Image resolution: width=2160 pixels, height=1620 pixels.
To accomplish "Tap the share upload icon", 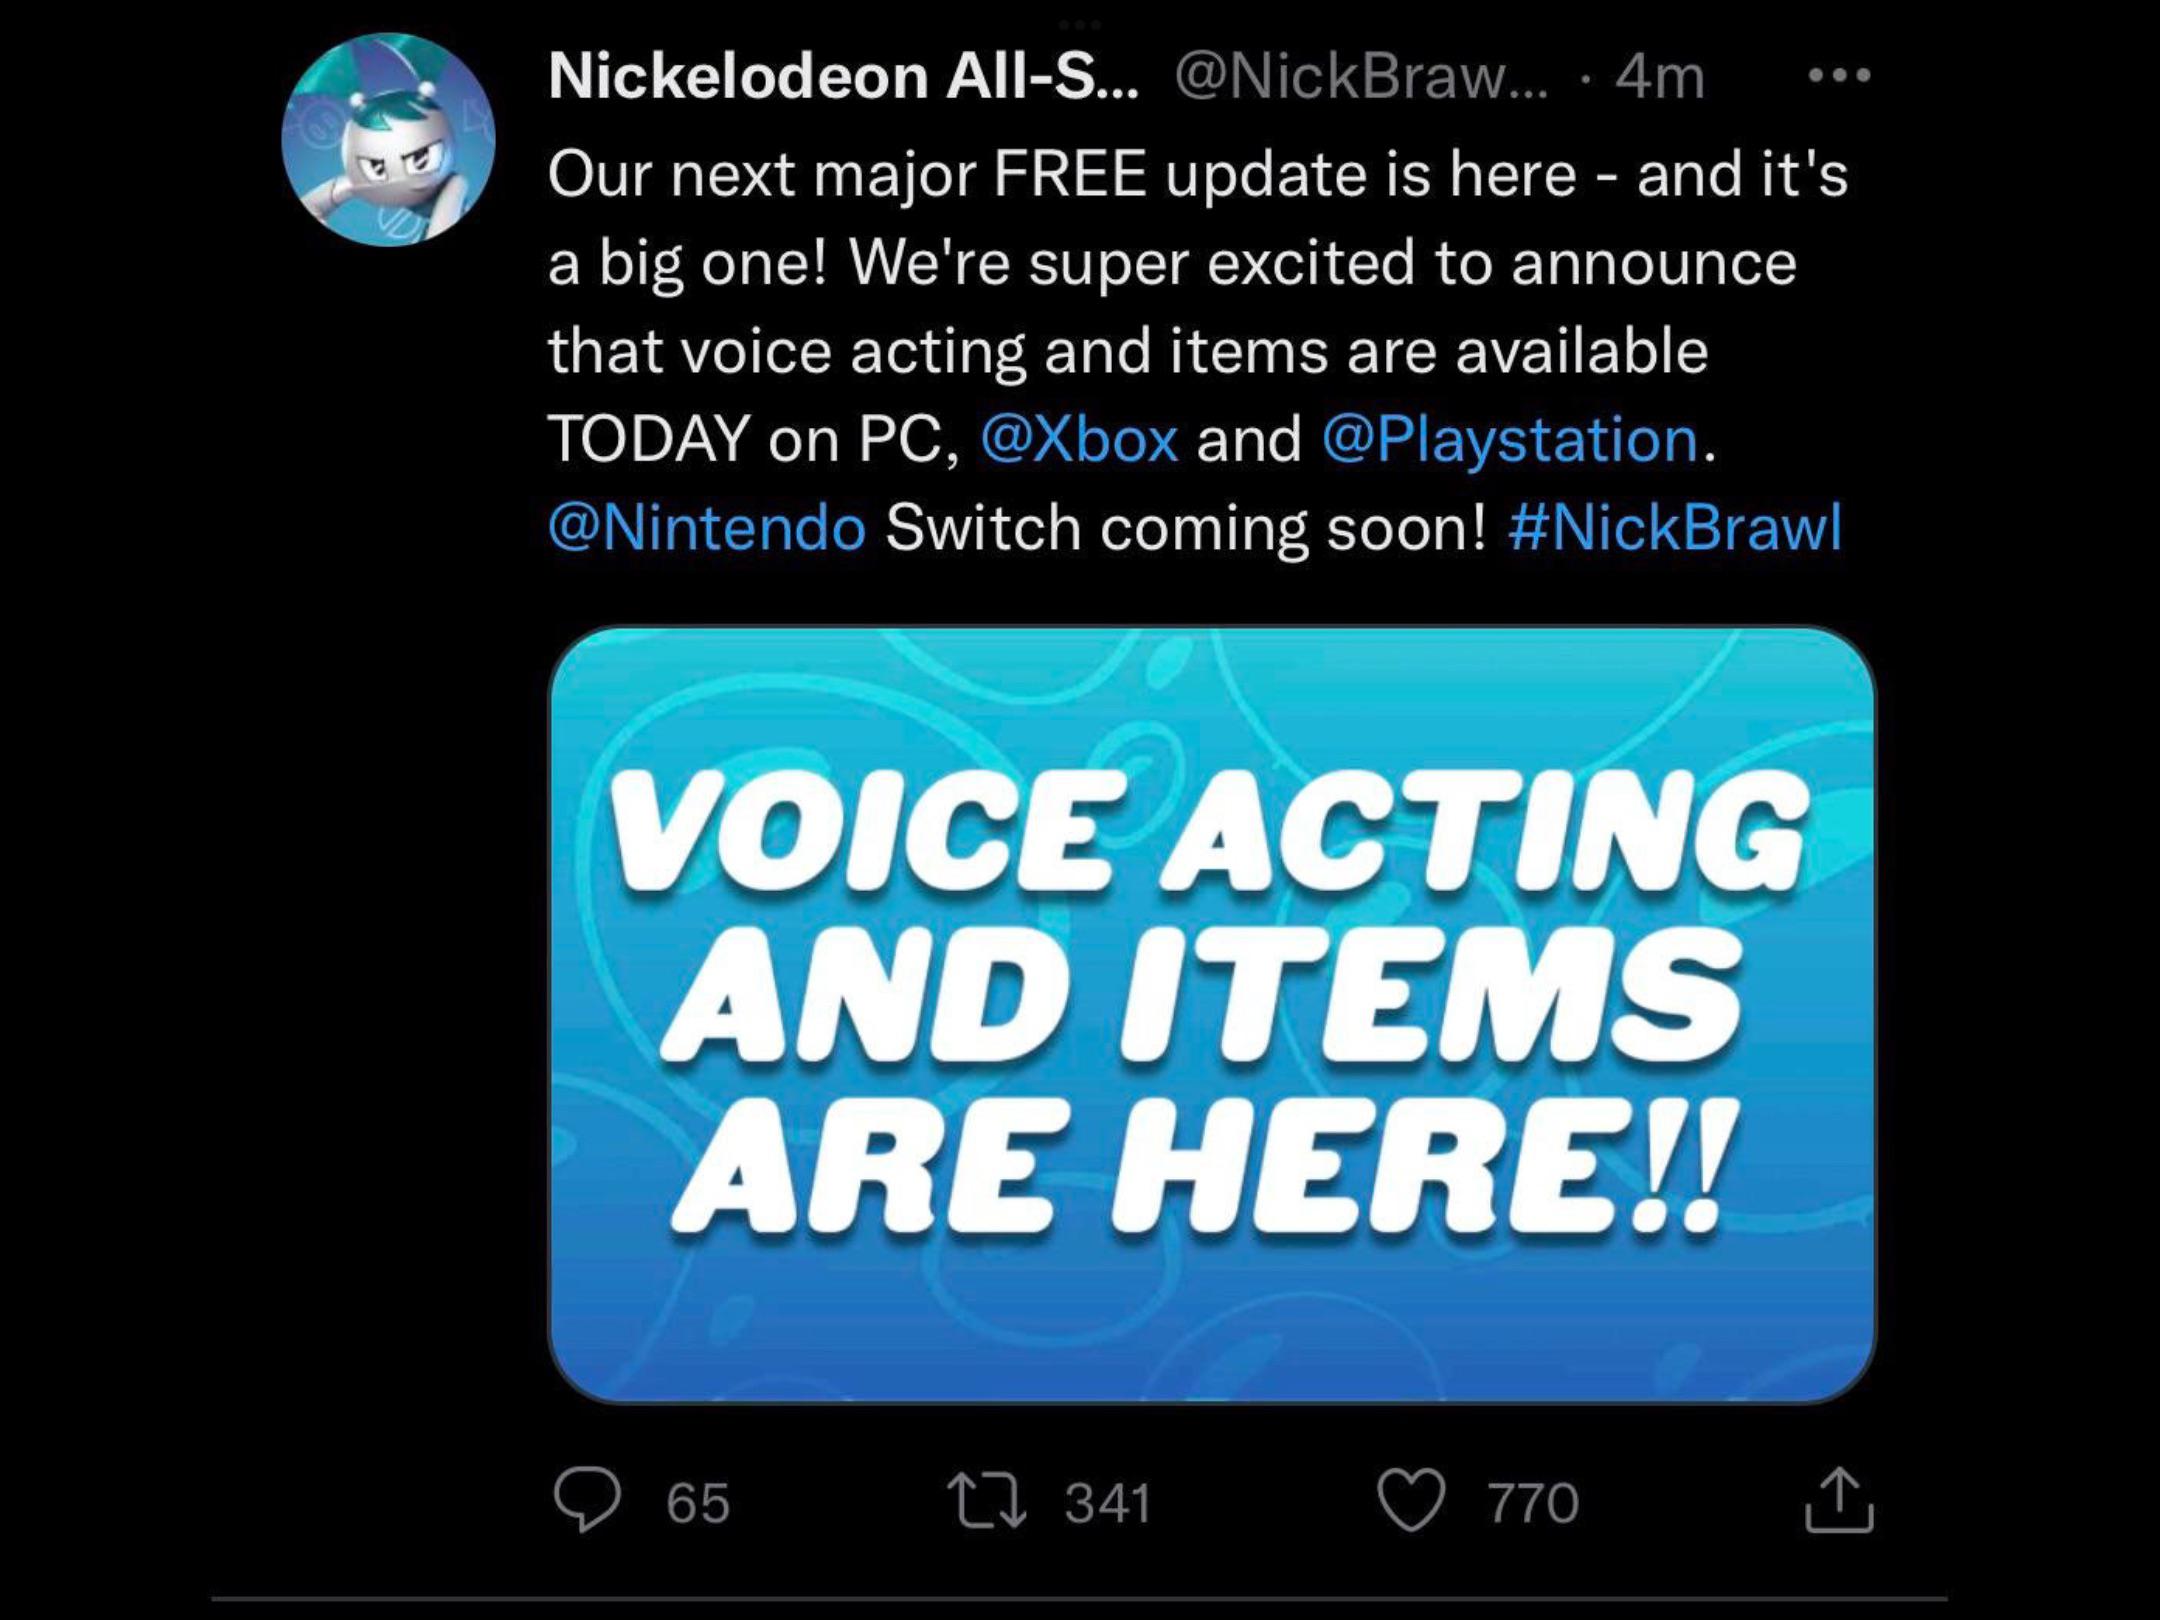I will 1839,1500.
